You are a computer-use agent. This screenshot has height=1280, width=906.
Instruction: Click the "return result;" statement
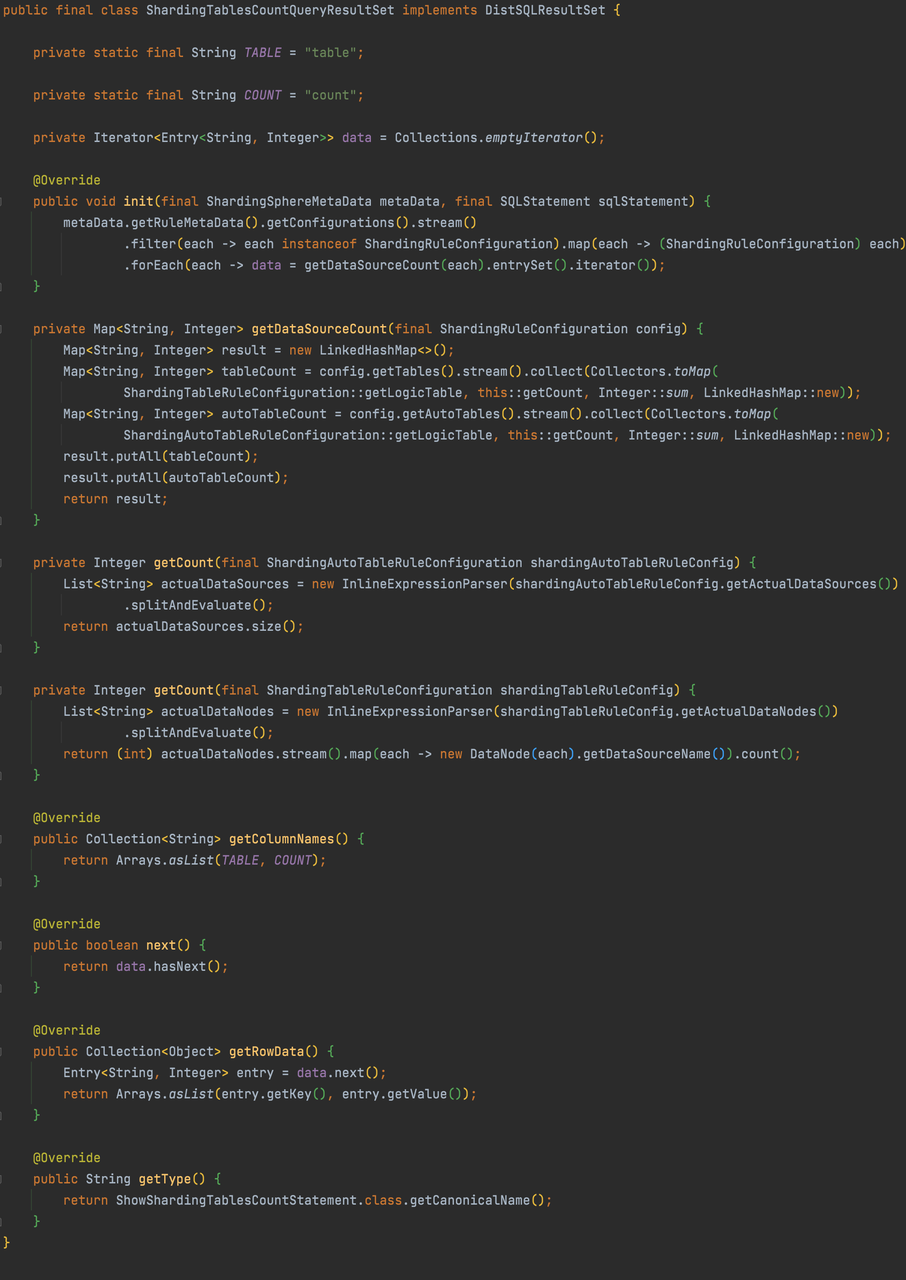(116, 499)
